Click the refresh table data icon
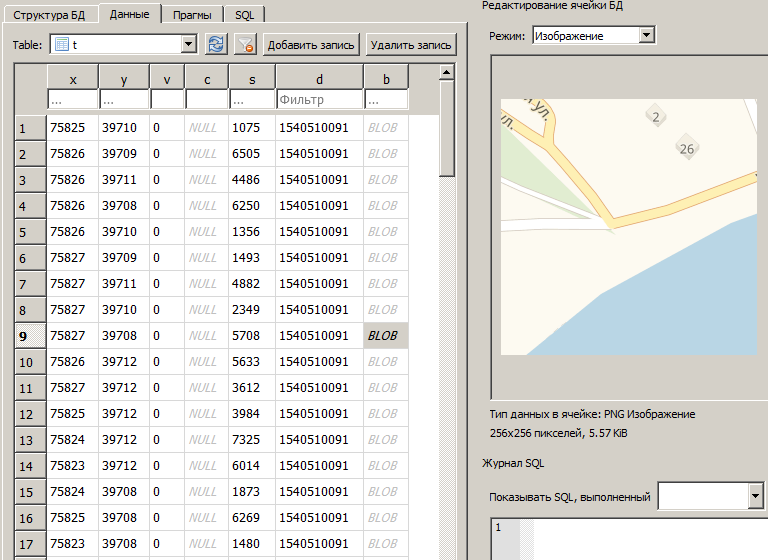Image resolution: width=768 pixels, height=560 pixels. pyautogui.click(x=215, y=44)
